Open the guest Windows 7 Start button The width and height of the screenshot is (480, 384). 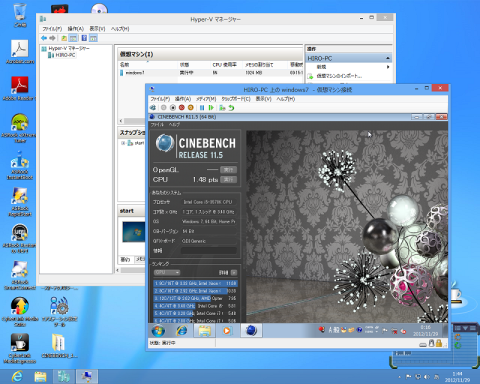coord(158,330)
